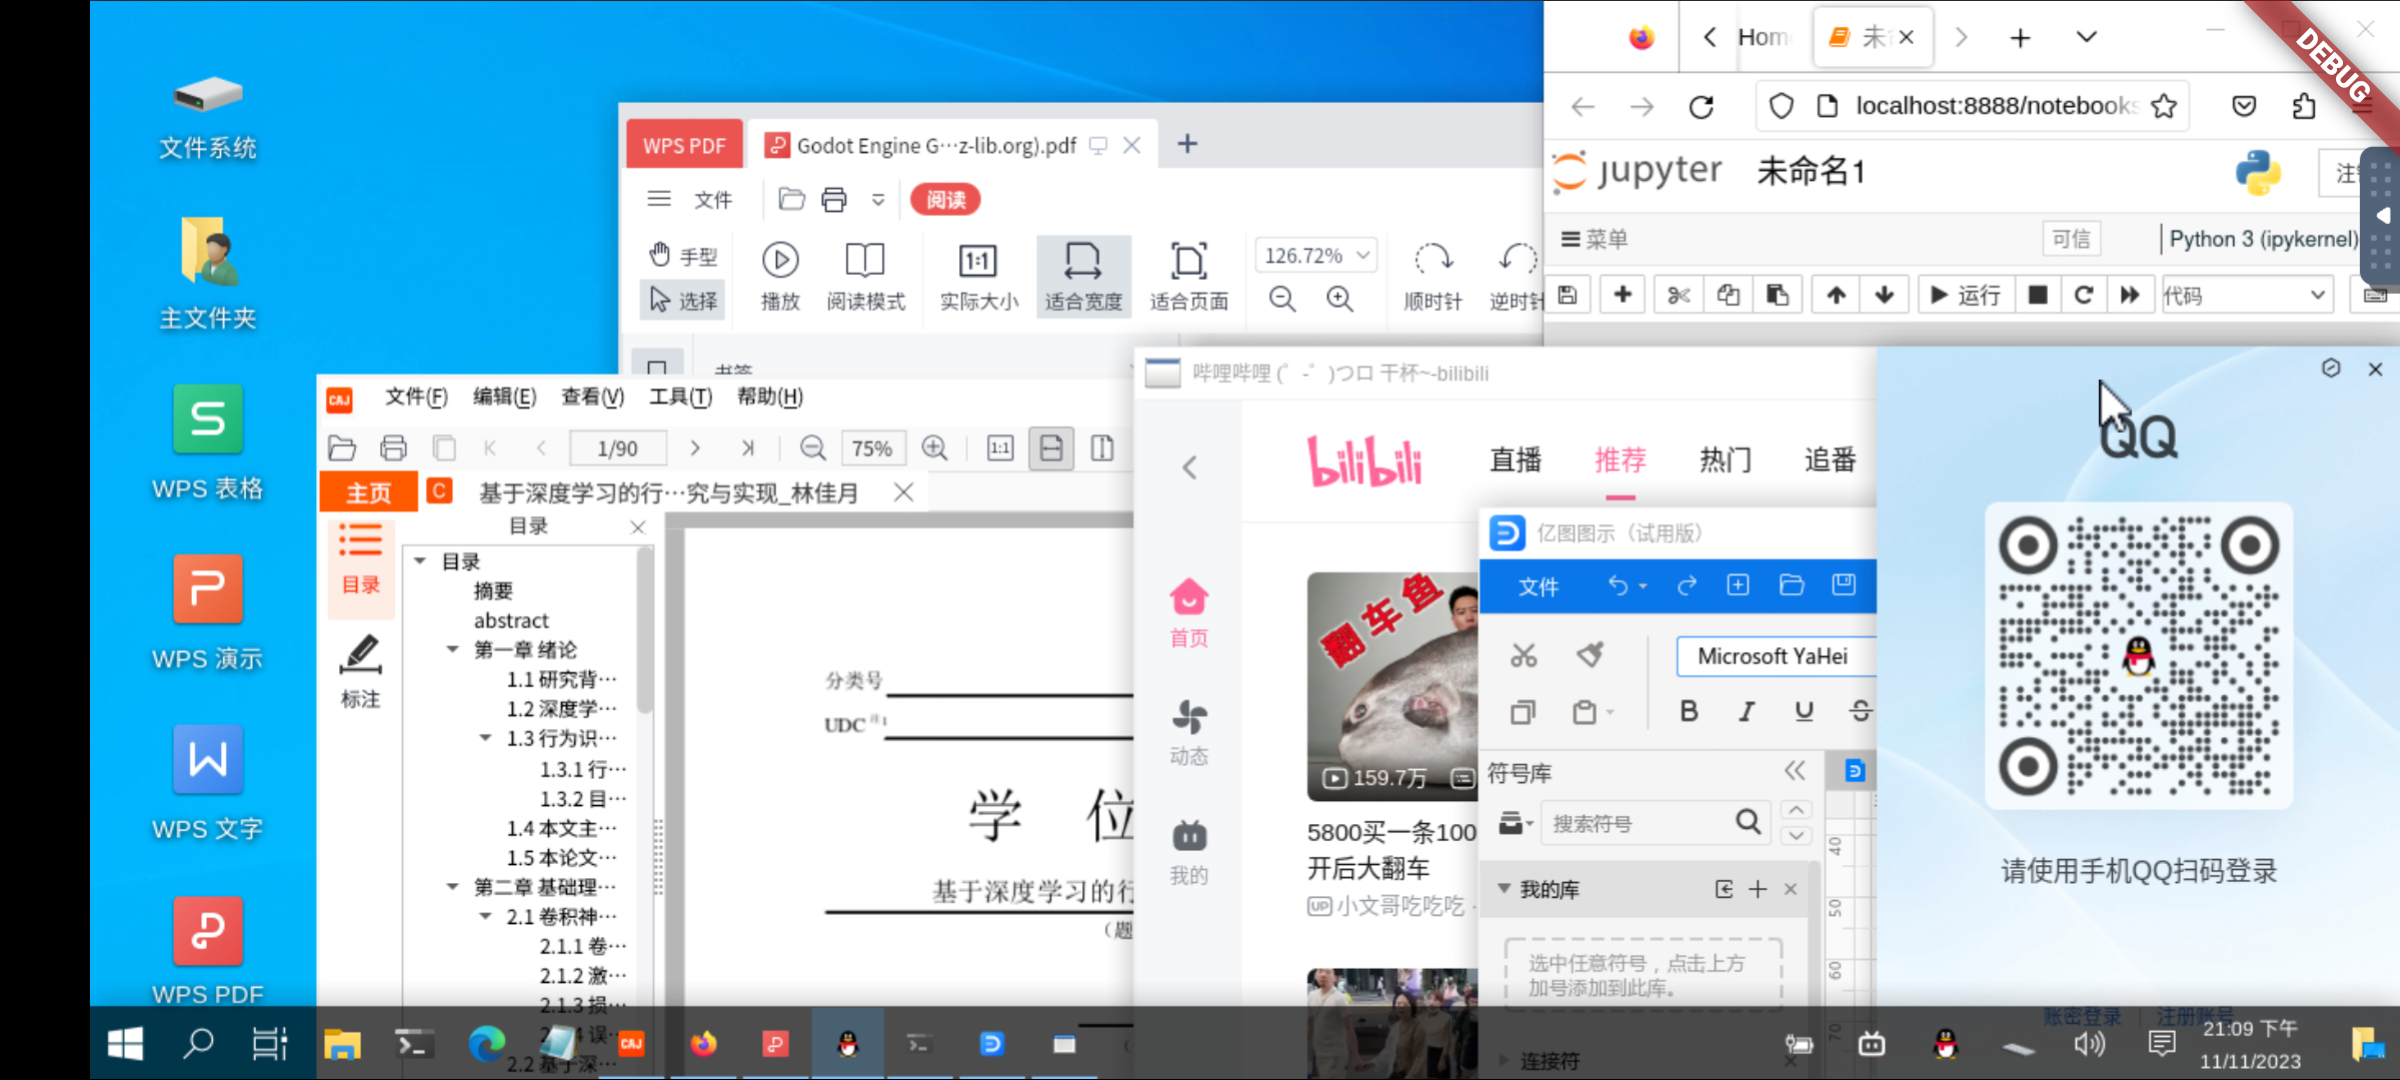Open the 126.72% zoom dropdown in WPS PDF
Image resolution: width=2400 pixels, height=1080 pixels.
click(1315, 255)
